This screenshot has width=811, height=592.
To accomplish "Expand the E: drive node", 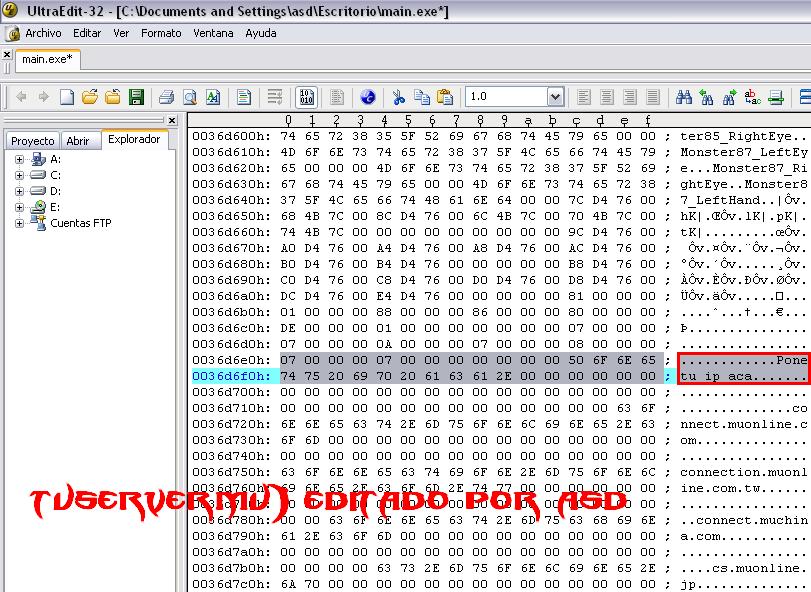I will click(x=19, y=207).
